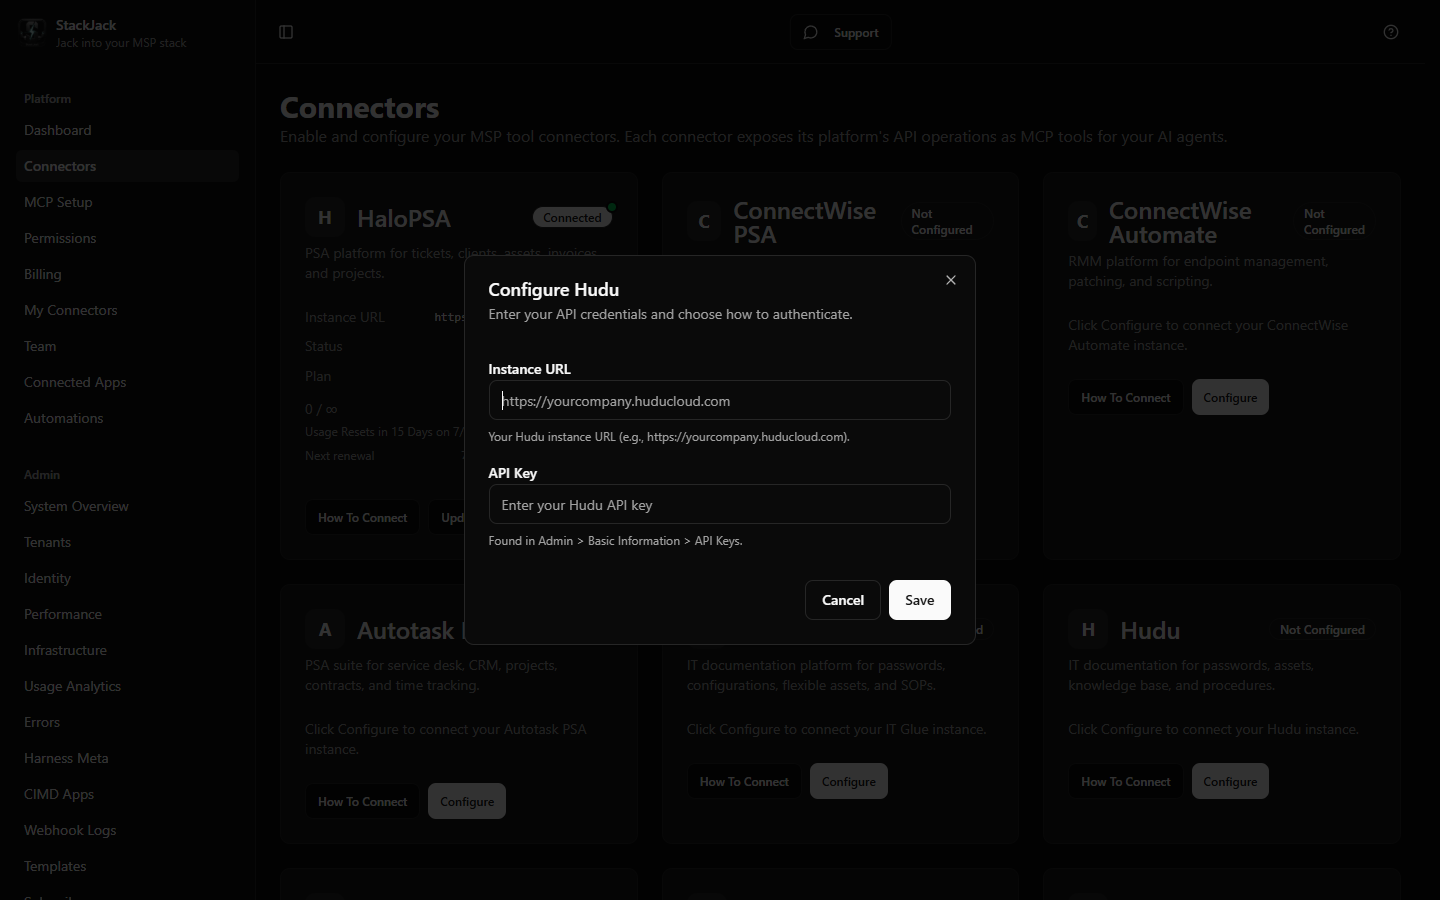Open My Connectors page

(127, 310)
